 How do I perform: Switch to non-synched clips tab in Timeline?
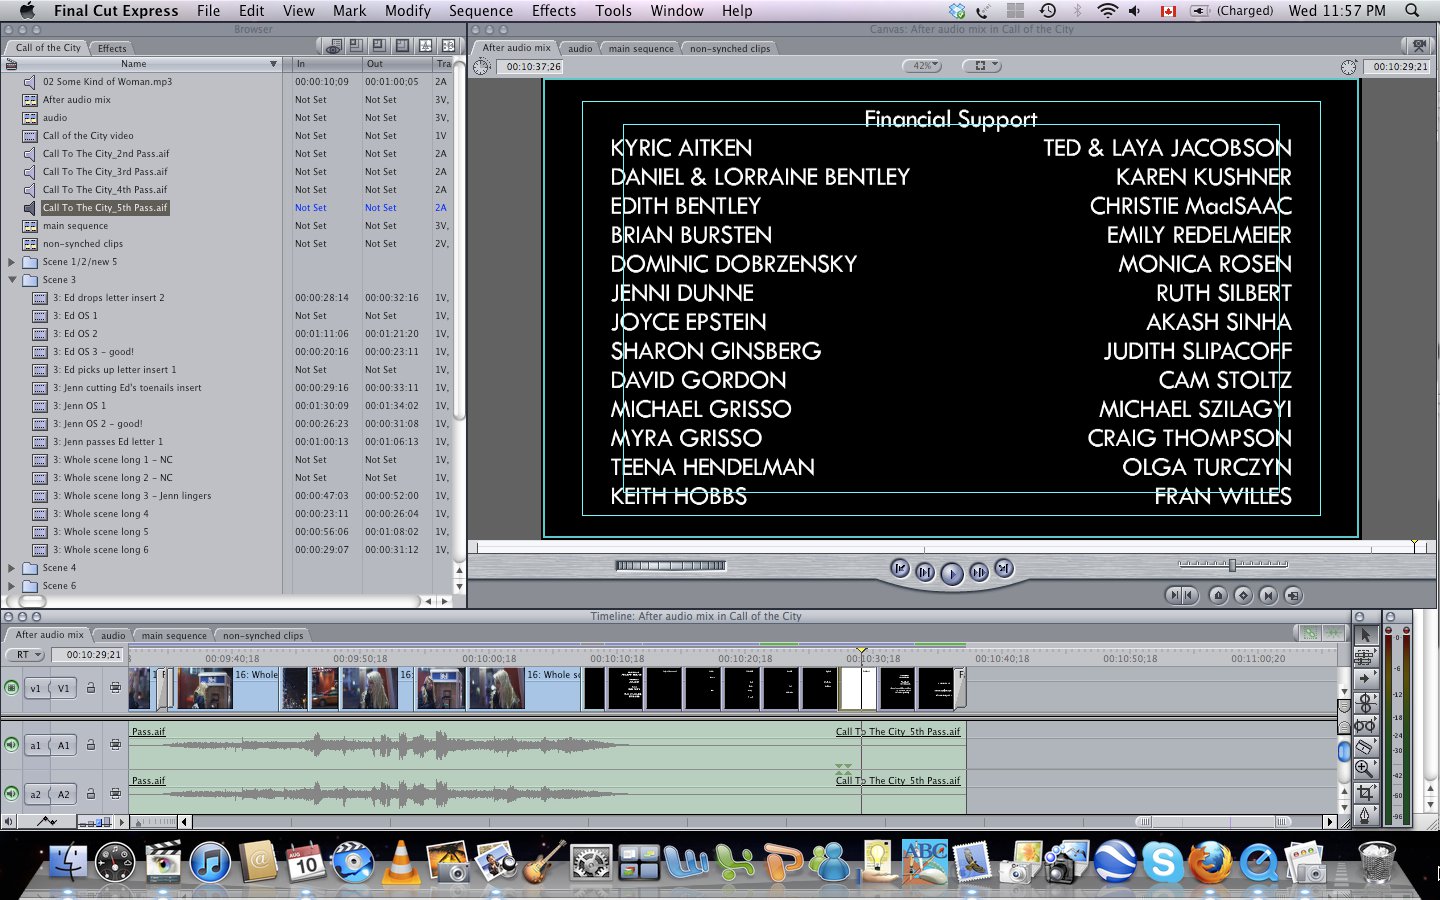tap(263, 635)
